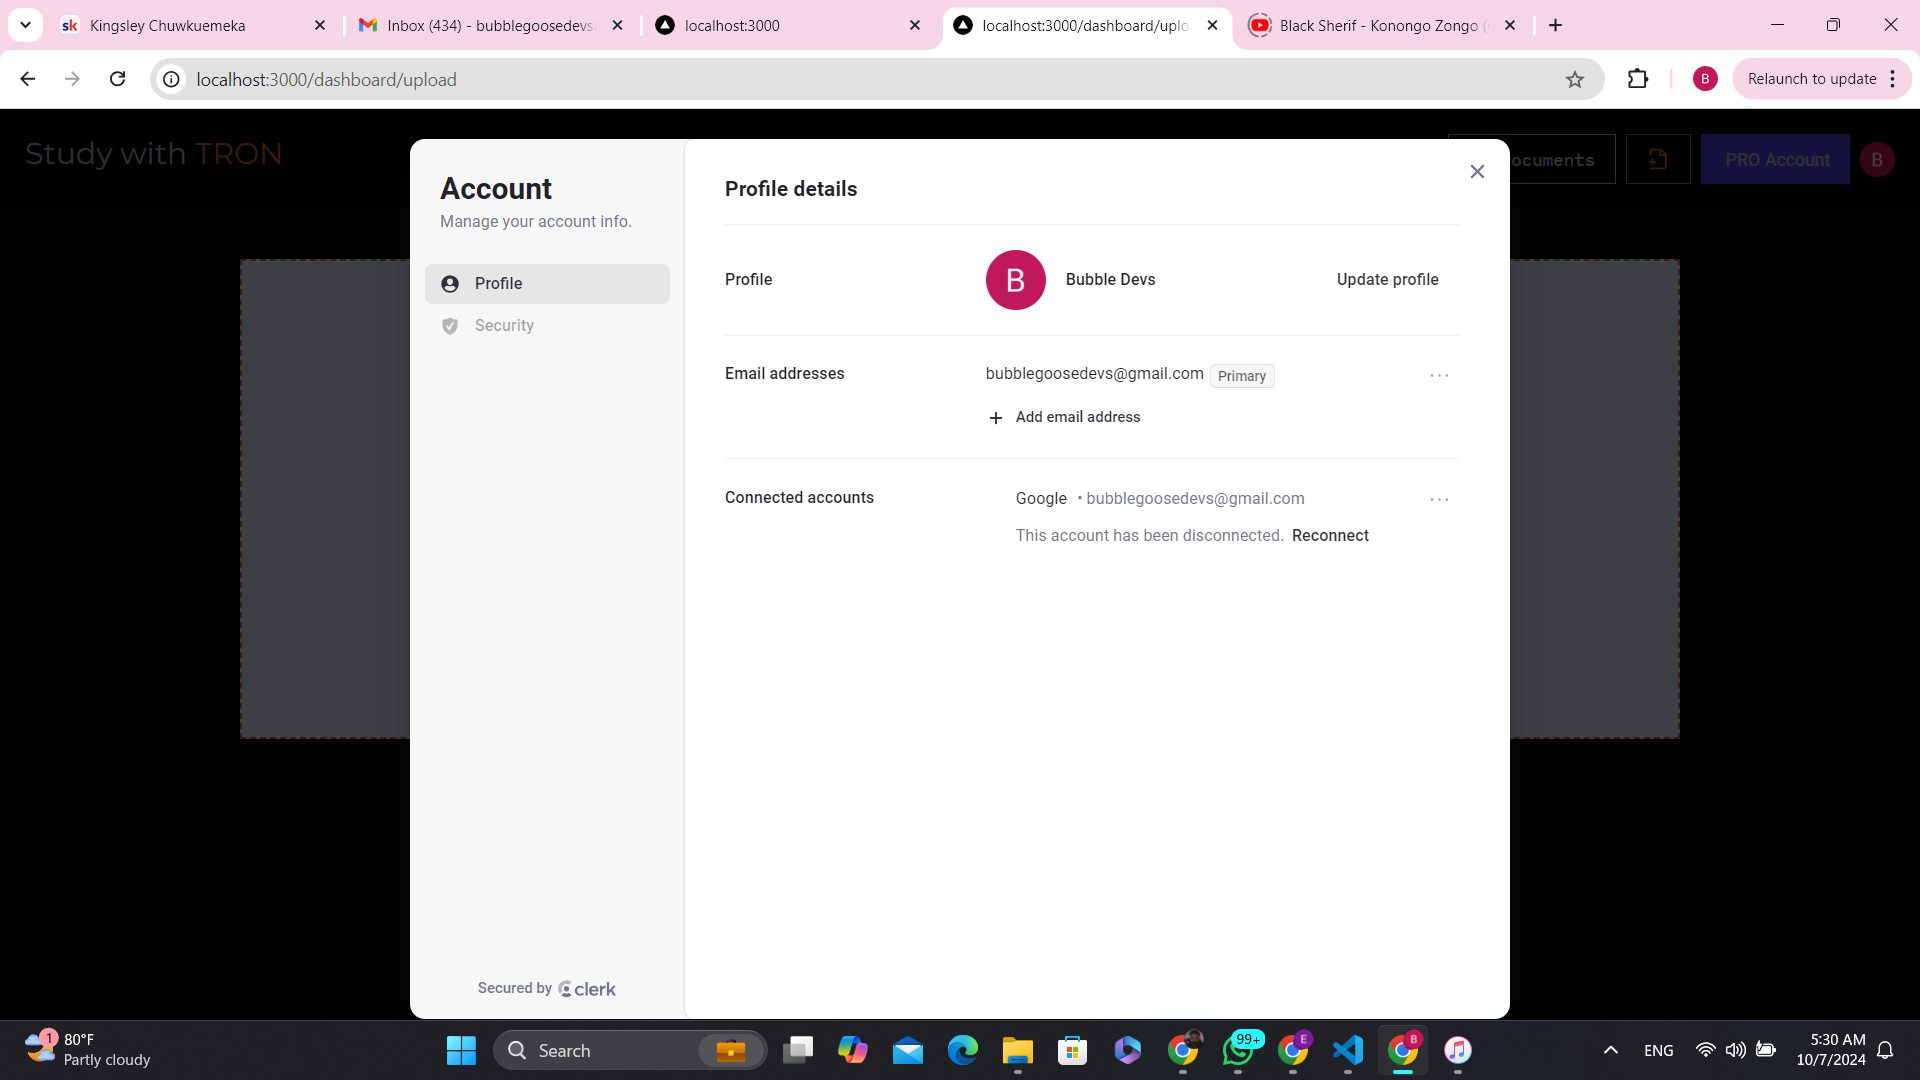Viewport: 1920px width, 1080px height.
Task: View site information icon in address bar
Action: [x=172, y=80]
